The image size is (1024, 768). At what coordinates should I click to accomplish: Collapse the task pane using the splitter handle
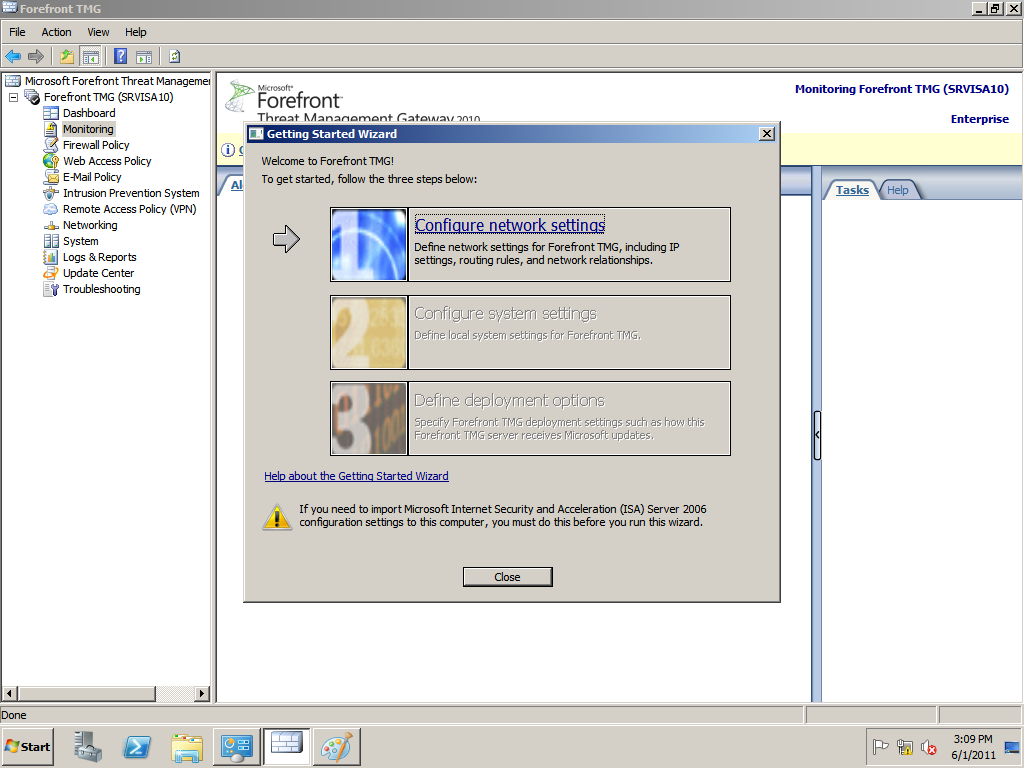tap(817, 435)
